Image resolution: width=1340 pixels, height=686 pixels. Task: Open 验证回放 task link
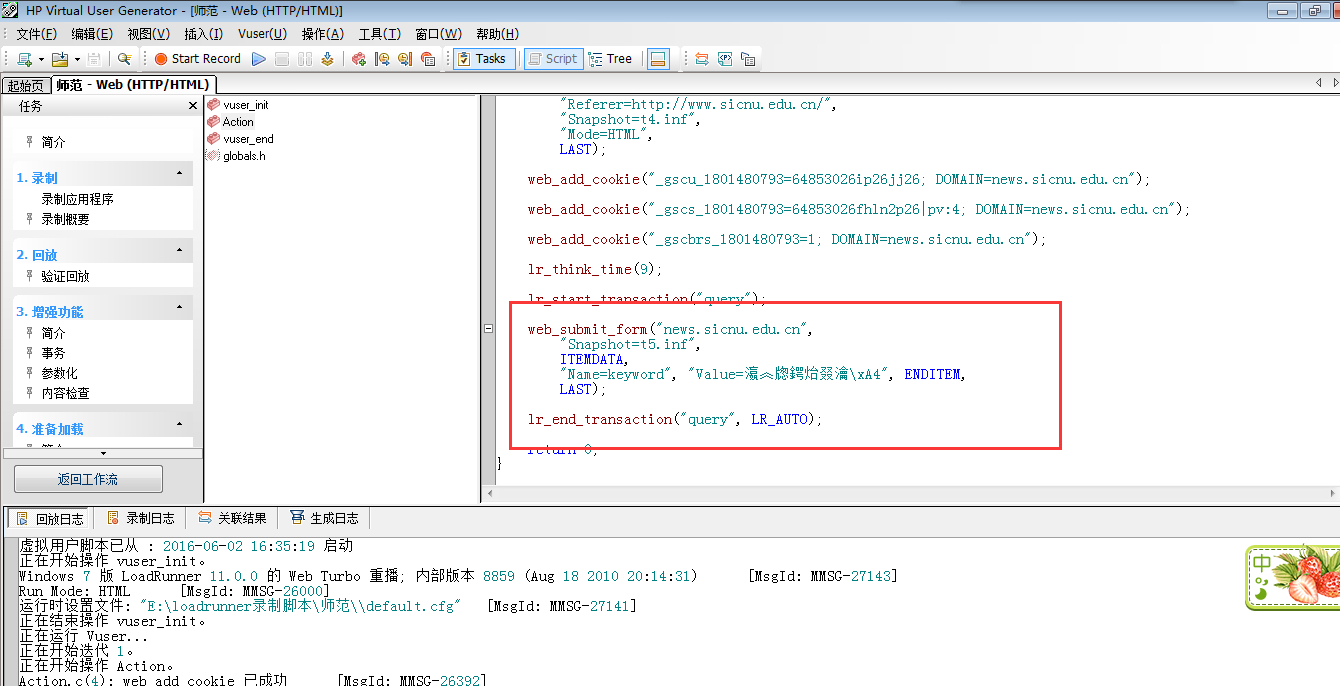(x=65, y=276)
